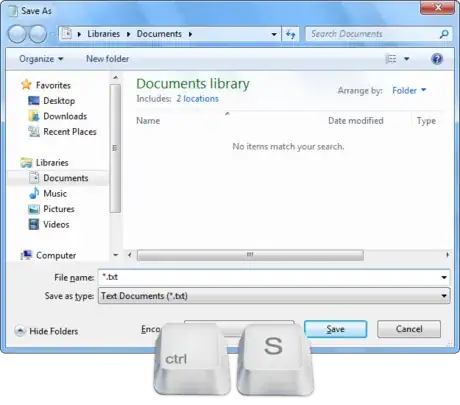The height and width of the screenshot is (405, 460).
Task: Sort files by the Name column header
Action: pyautogui.click(x=148, y=121)
